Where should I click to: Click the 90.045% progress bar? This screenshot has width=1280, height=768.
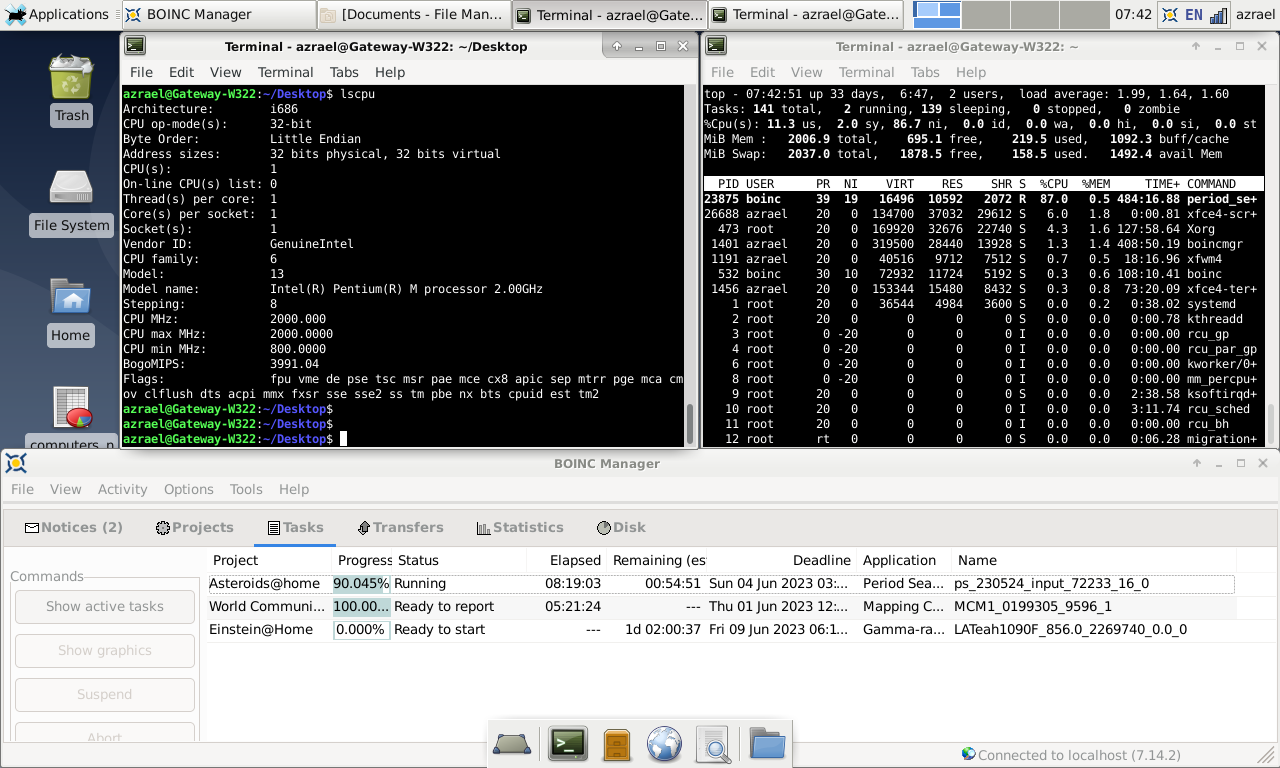(361, 583)
